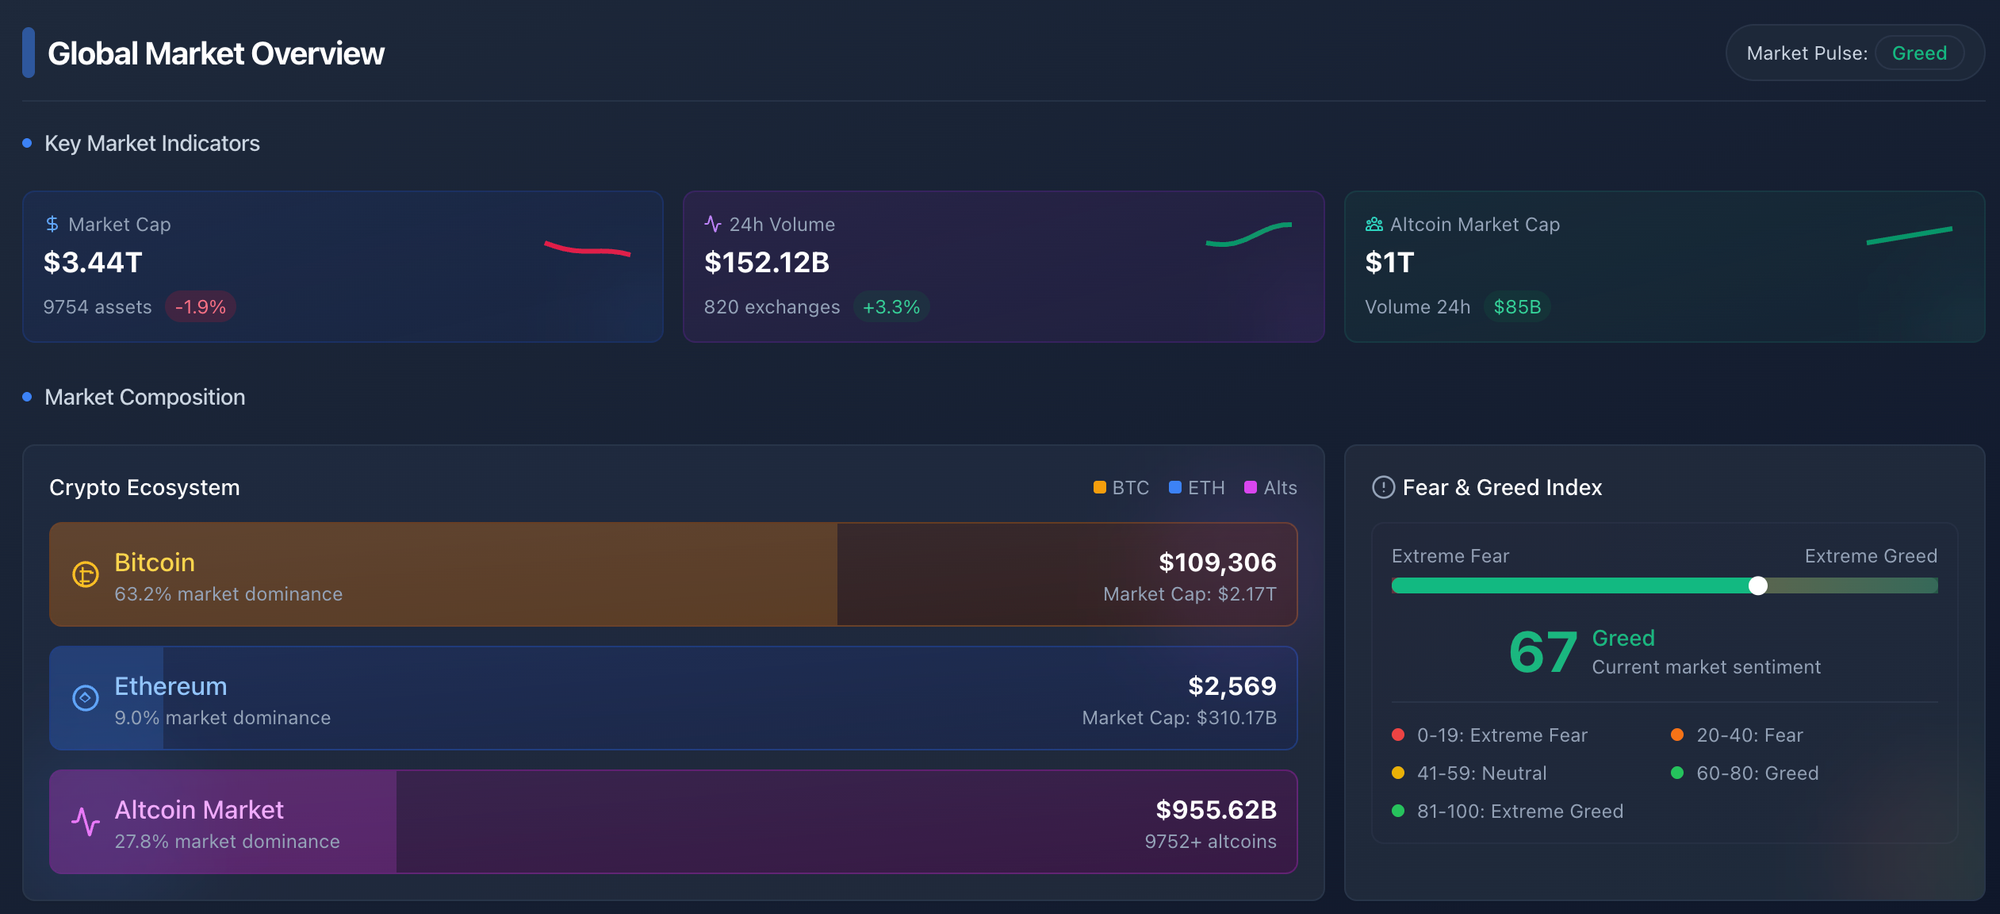Click the $85B volume badge
The image size is (2000, 914).
pyautogui.click(x=1517, y=307)
